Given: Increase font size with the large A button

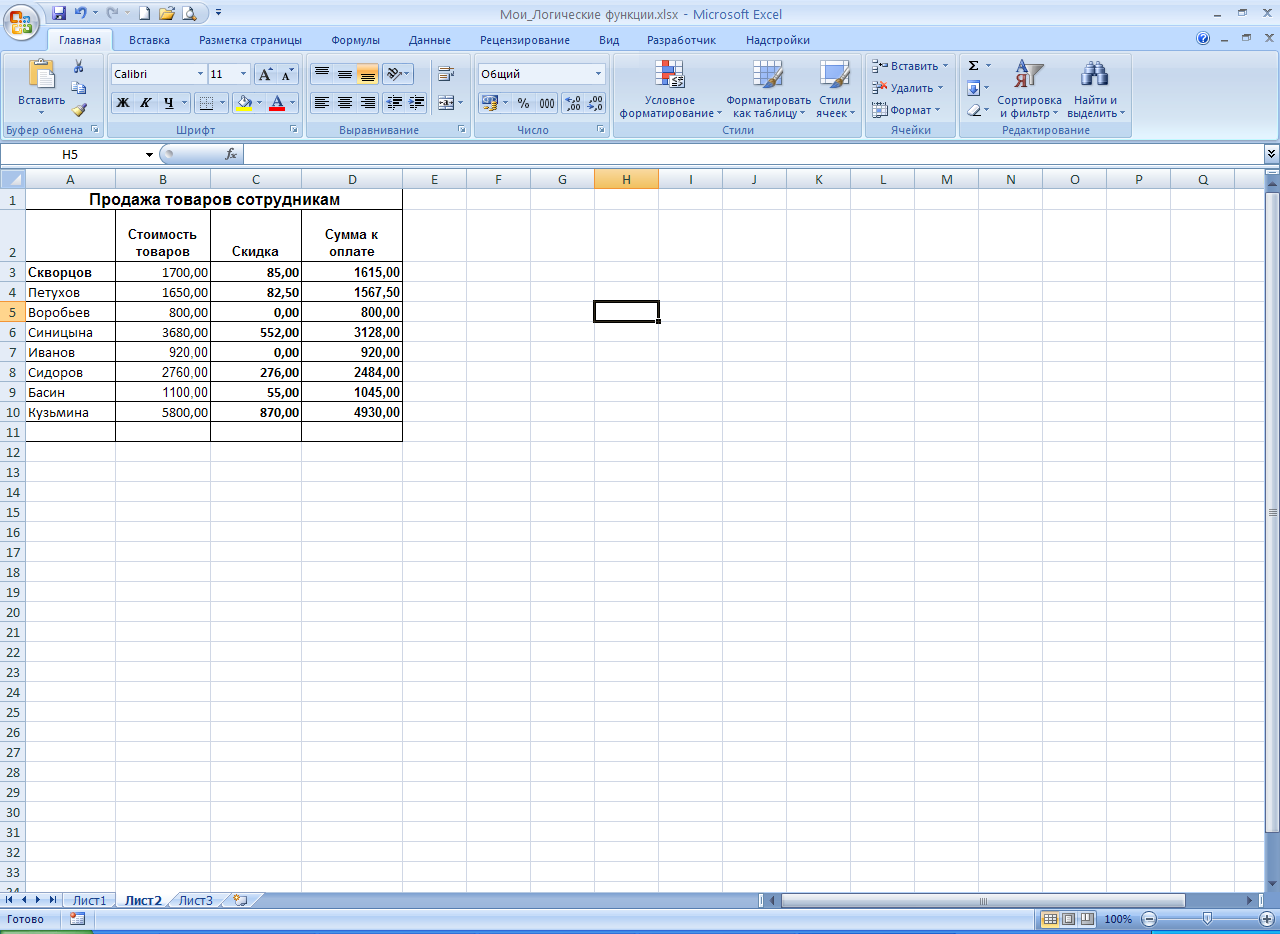Looking at the screenshot, I should pyautogui.click(x=265, y=74).
